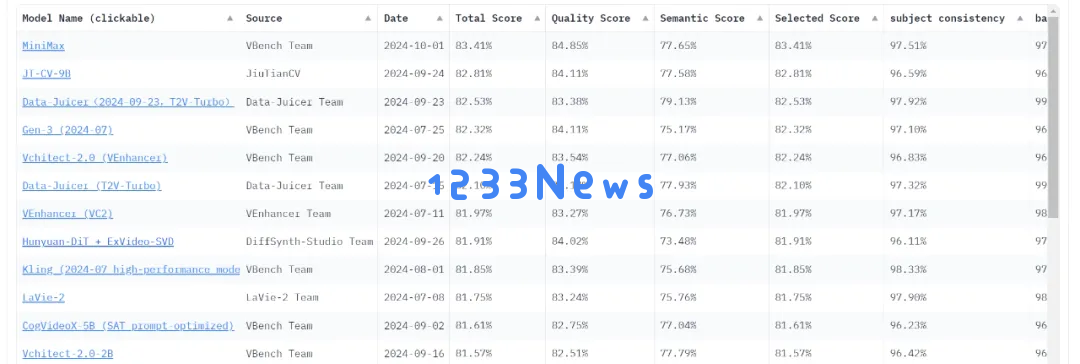1080x364 pixels.
Task: Open CogVideoX-5B (SAT prompt-optimized) link
Action: click(x=128, y=325)
